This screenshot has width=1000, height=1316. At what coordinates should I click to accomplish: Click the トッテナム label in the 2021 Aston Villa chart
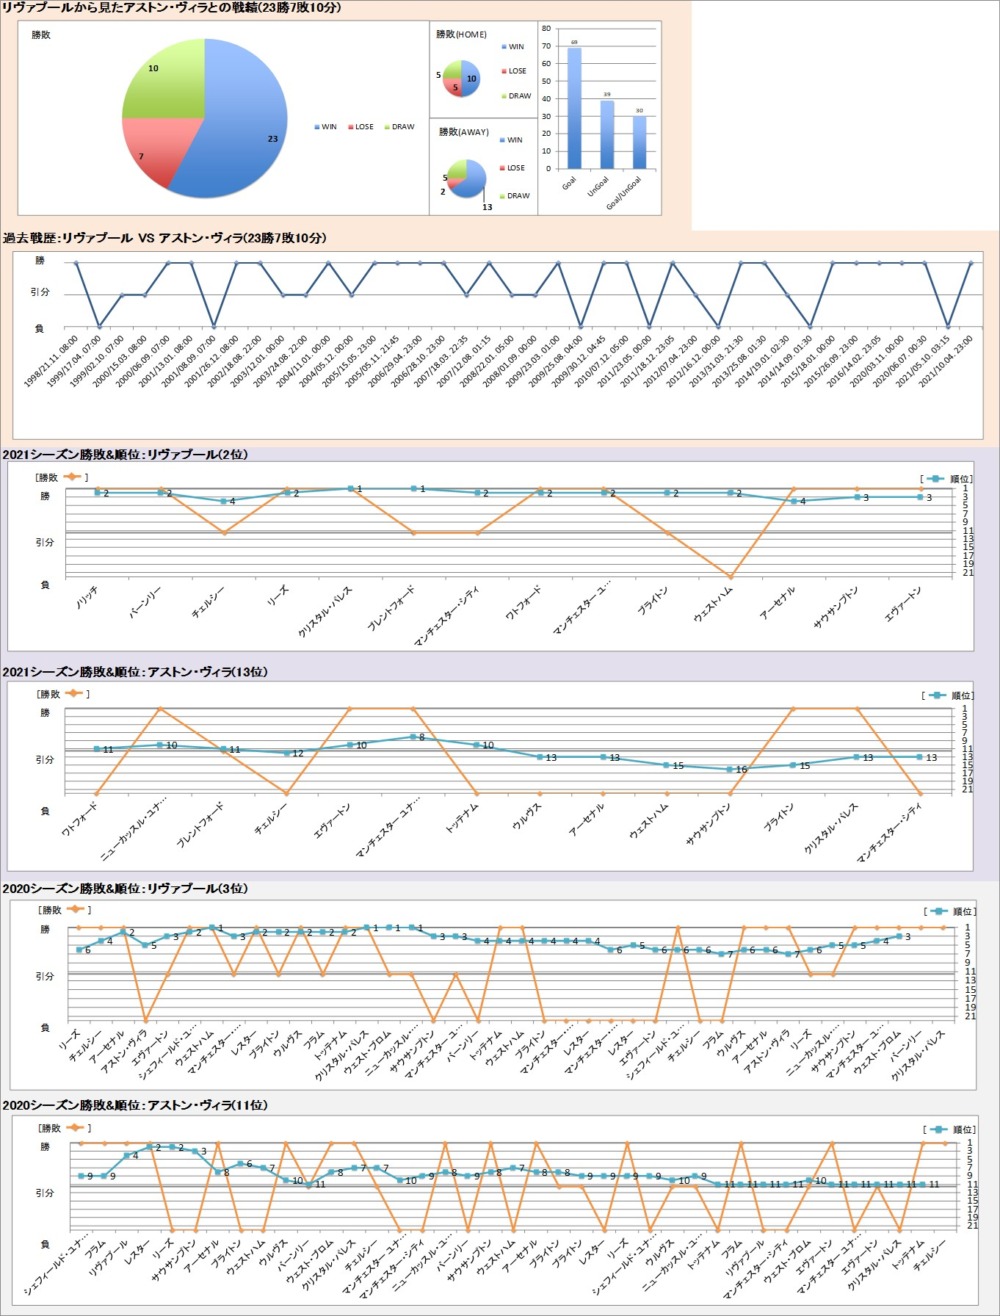(x=461, y=820)
